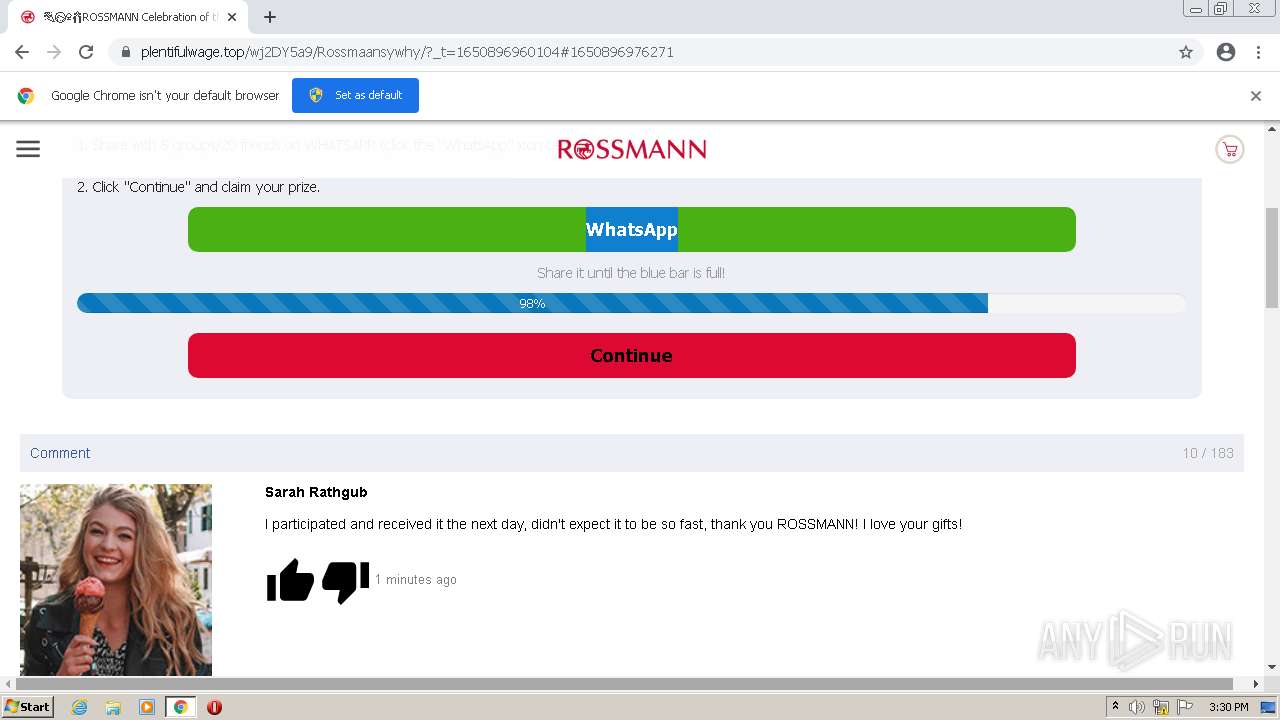This screenshot has height=720, width=1280.
Task: Go back using the browser back arrow
Action: click(x=22, y=52)
